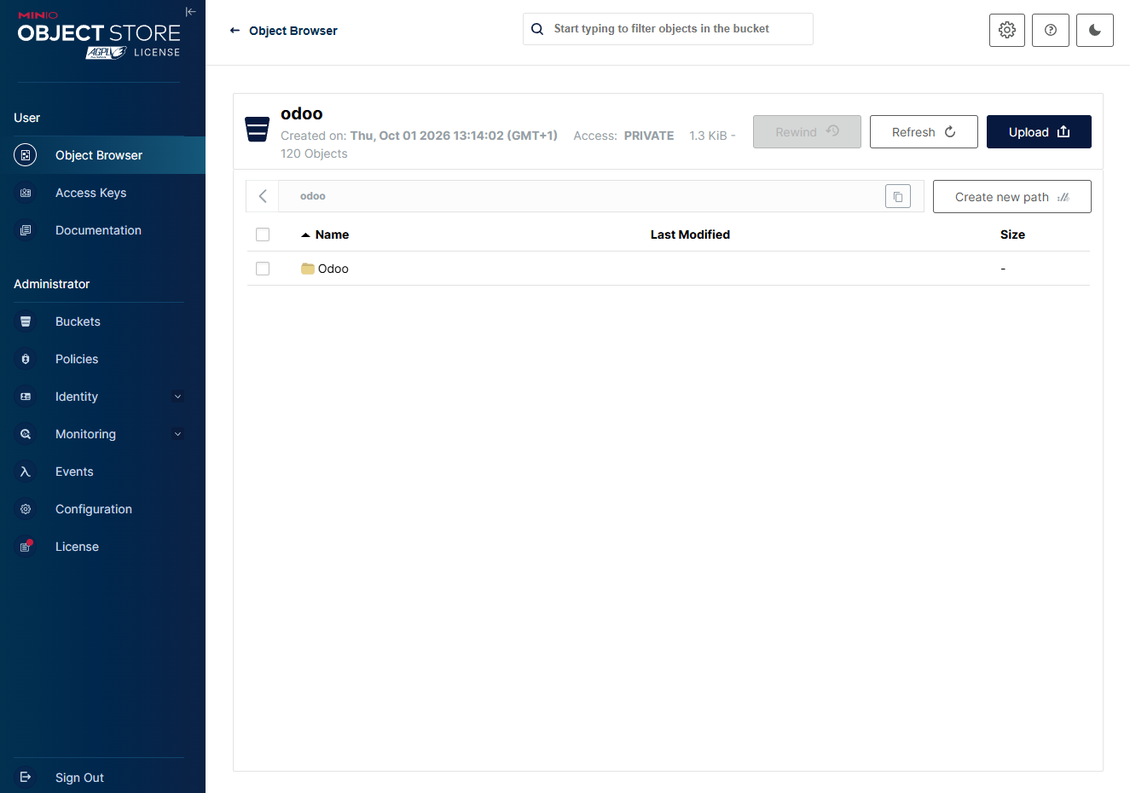The height and width of the screenshot is (793, 1130).
Task: Focus the filter objects search field
Action: [x=668, y=29]
